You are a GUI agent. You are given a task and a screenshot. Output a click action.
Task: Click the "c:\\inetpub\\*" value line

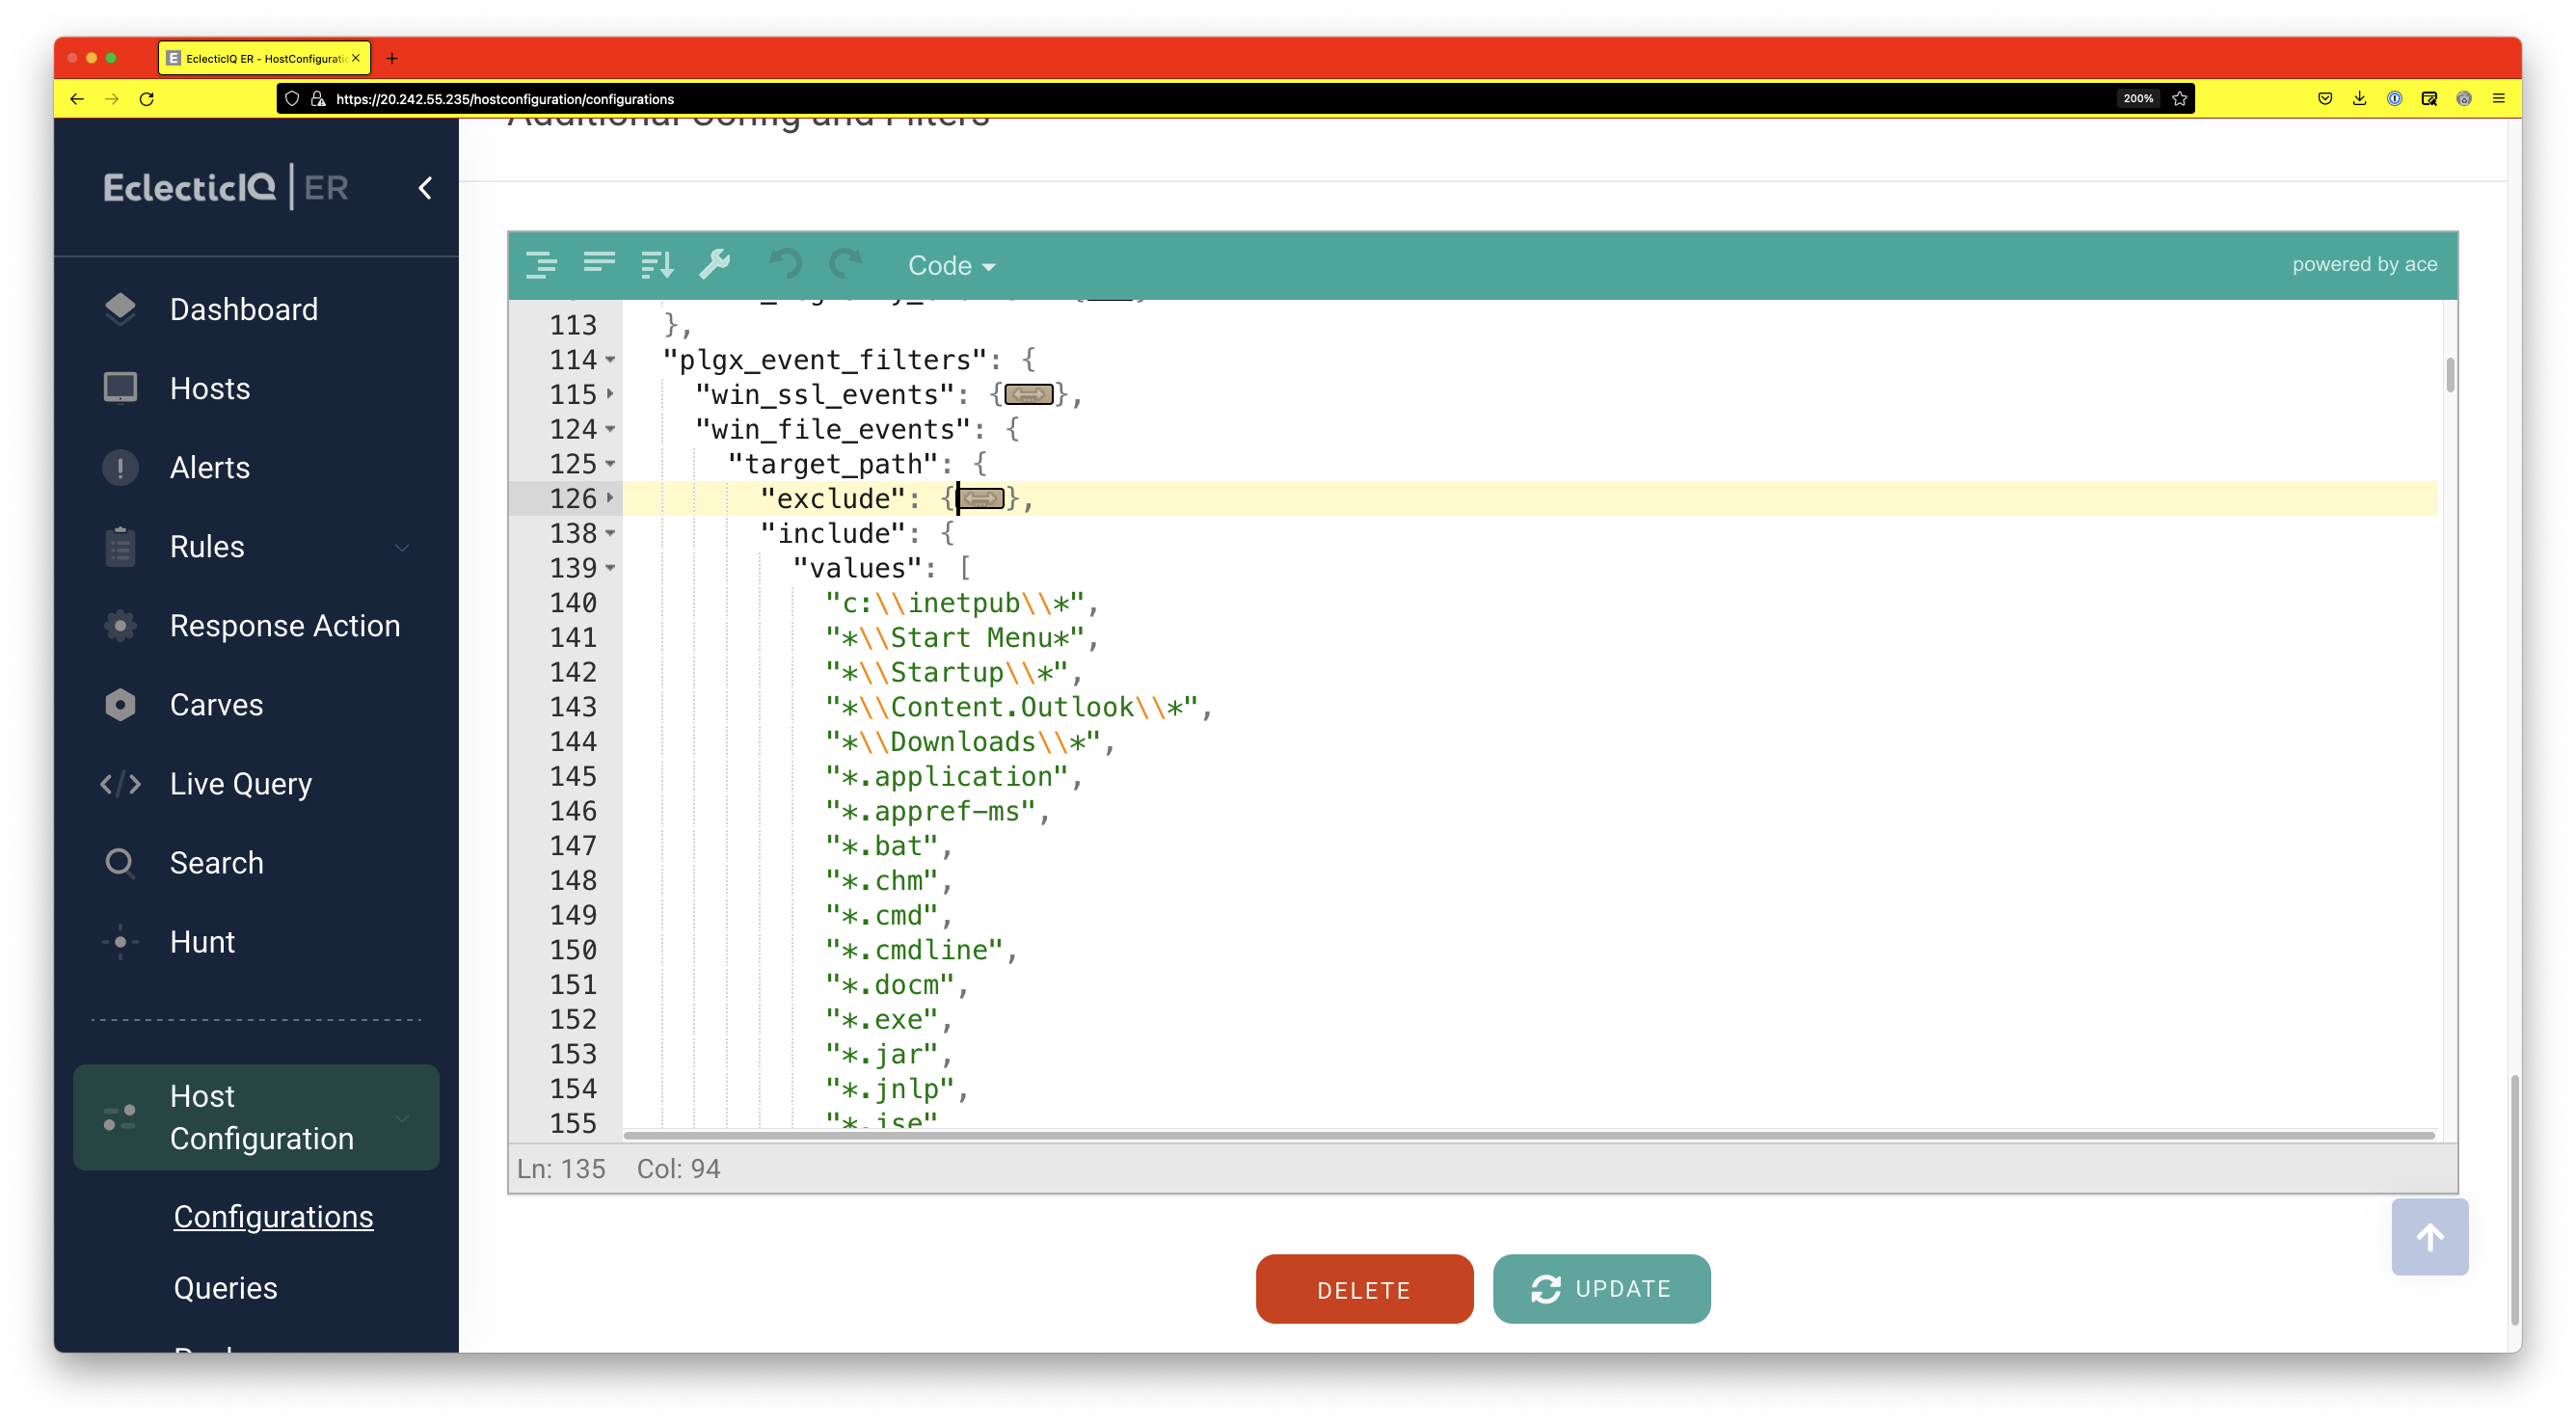click(x=955, y=603)
